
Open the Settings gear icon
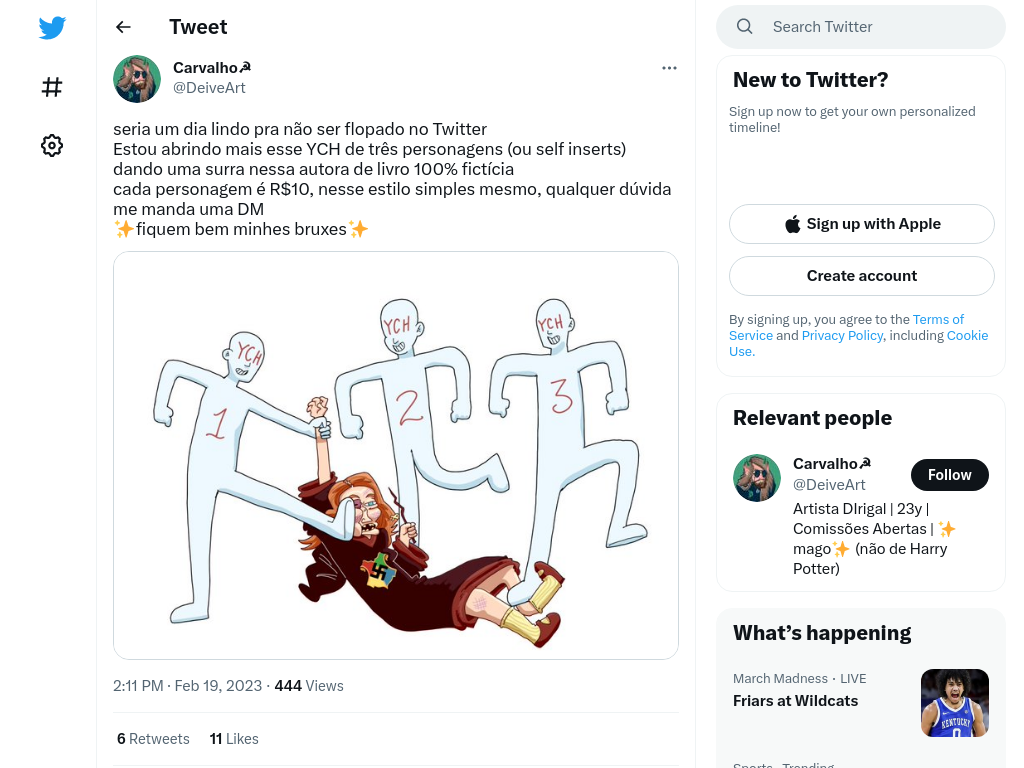(x=52, y=145)
